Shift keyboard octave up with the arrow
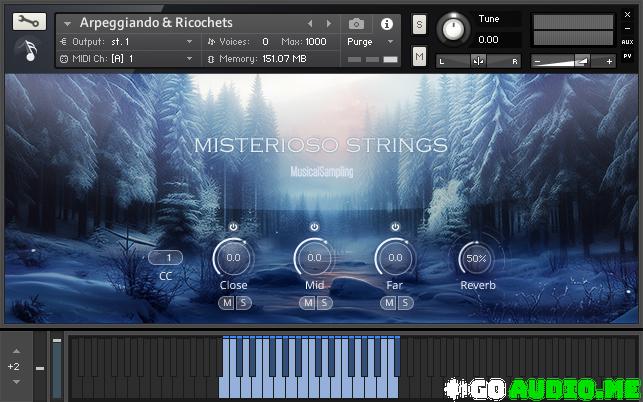This screenshot has width=643, height=402. pos(13,351)
